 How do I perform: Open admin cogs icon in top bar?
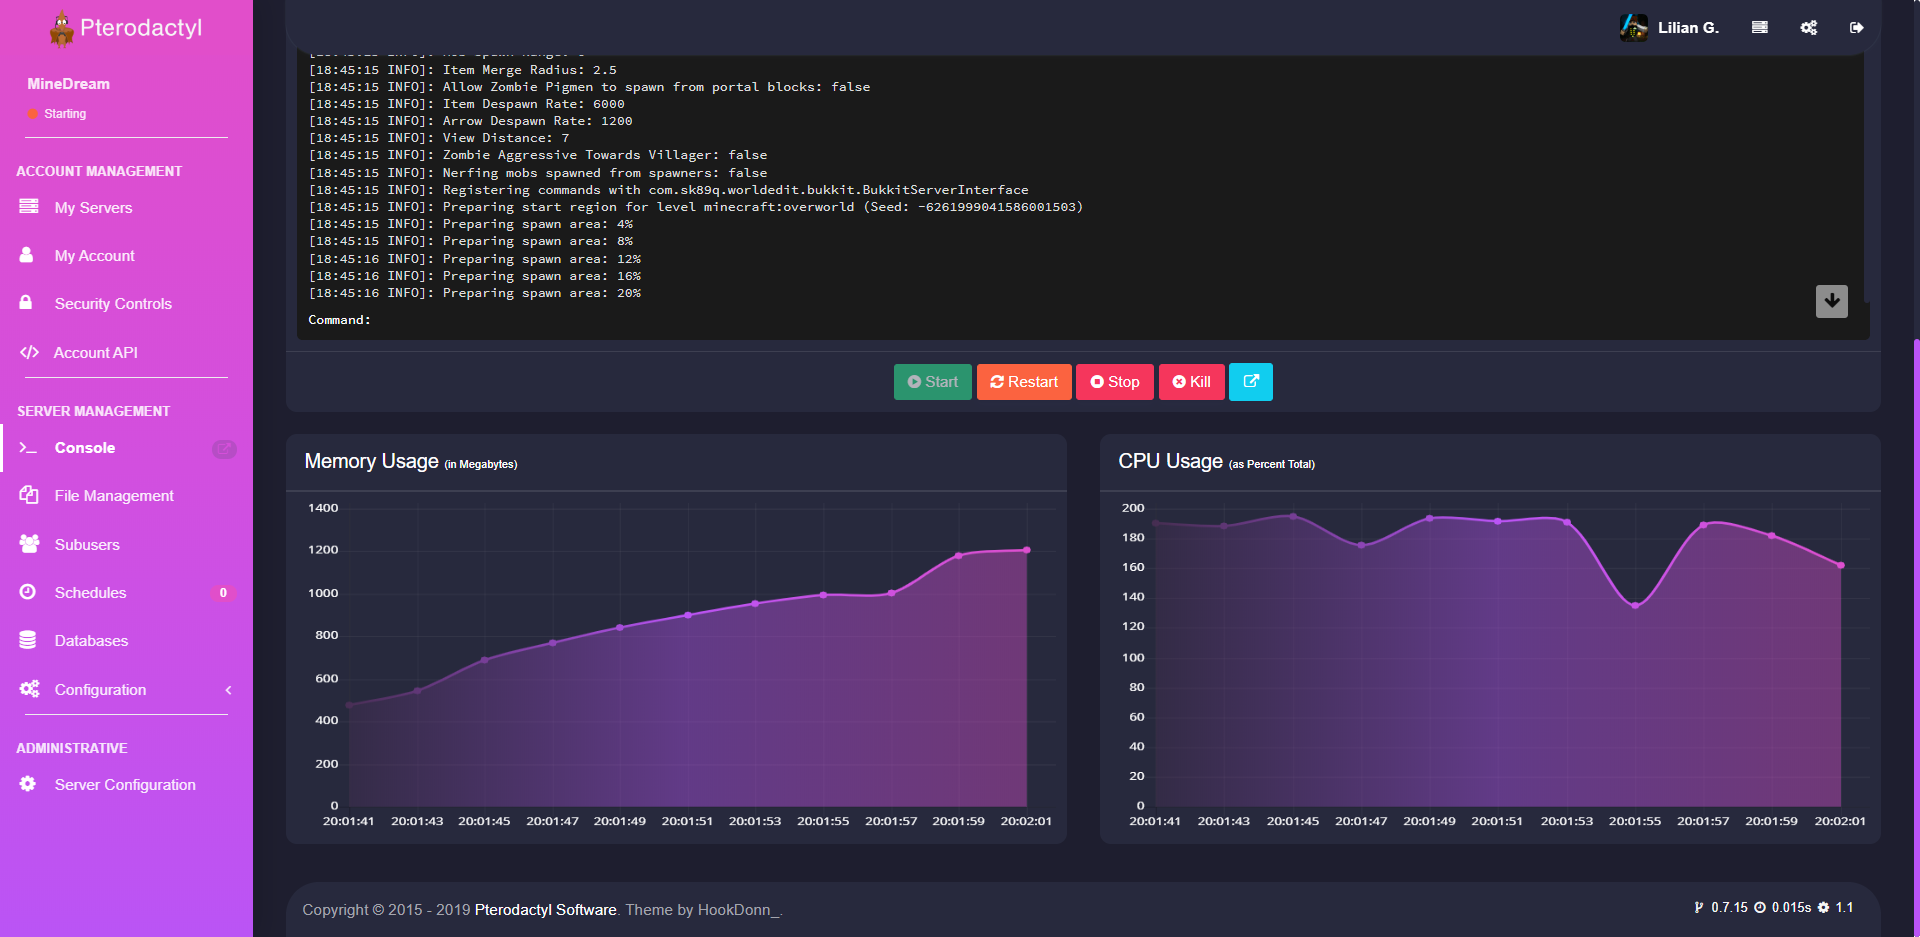[1808, 28]
